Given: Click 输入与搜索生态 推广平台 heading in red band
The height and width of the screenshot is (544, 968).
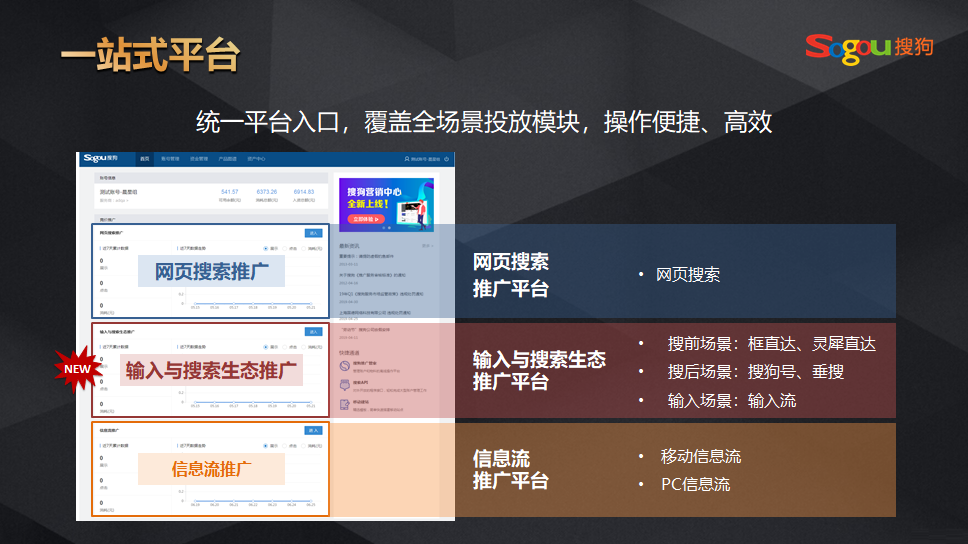Looking at the screenshot, I should (539, 370).
